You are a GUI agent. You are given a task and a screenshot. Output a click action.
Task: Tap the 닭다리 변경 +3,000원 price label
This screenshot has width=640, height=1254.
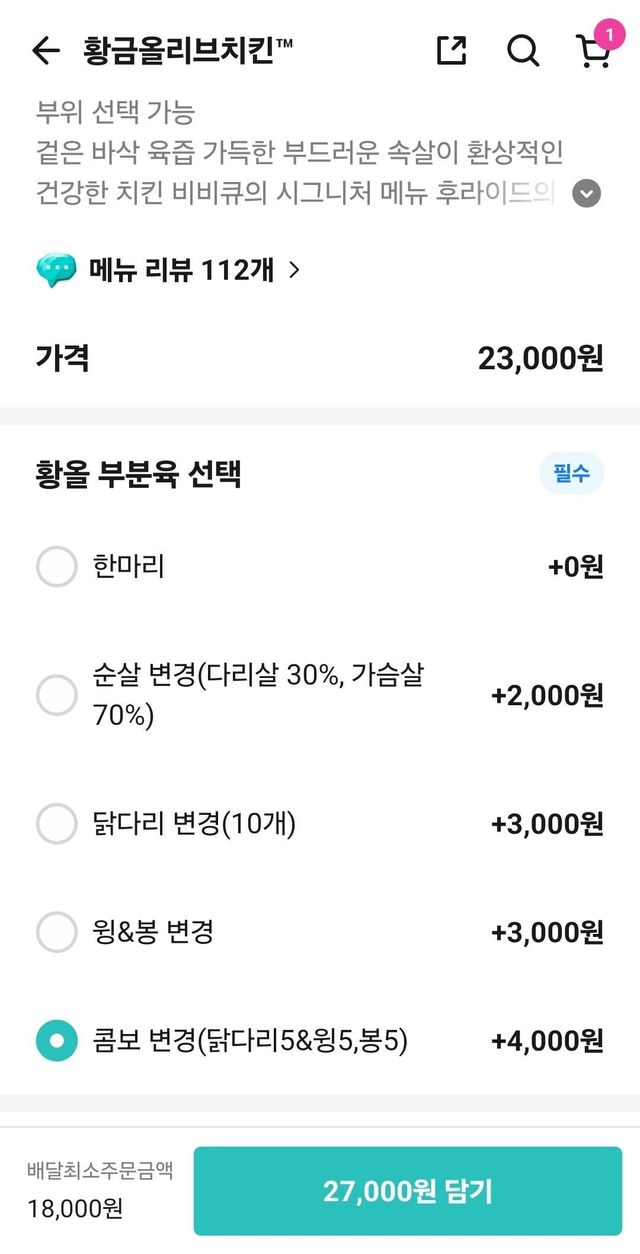coord(547,824)
